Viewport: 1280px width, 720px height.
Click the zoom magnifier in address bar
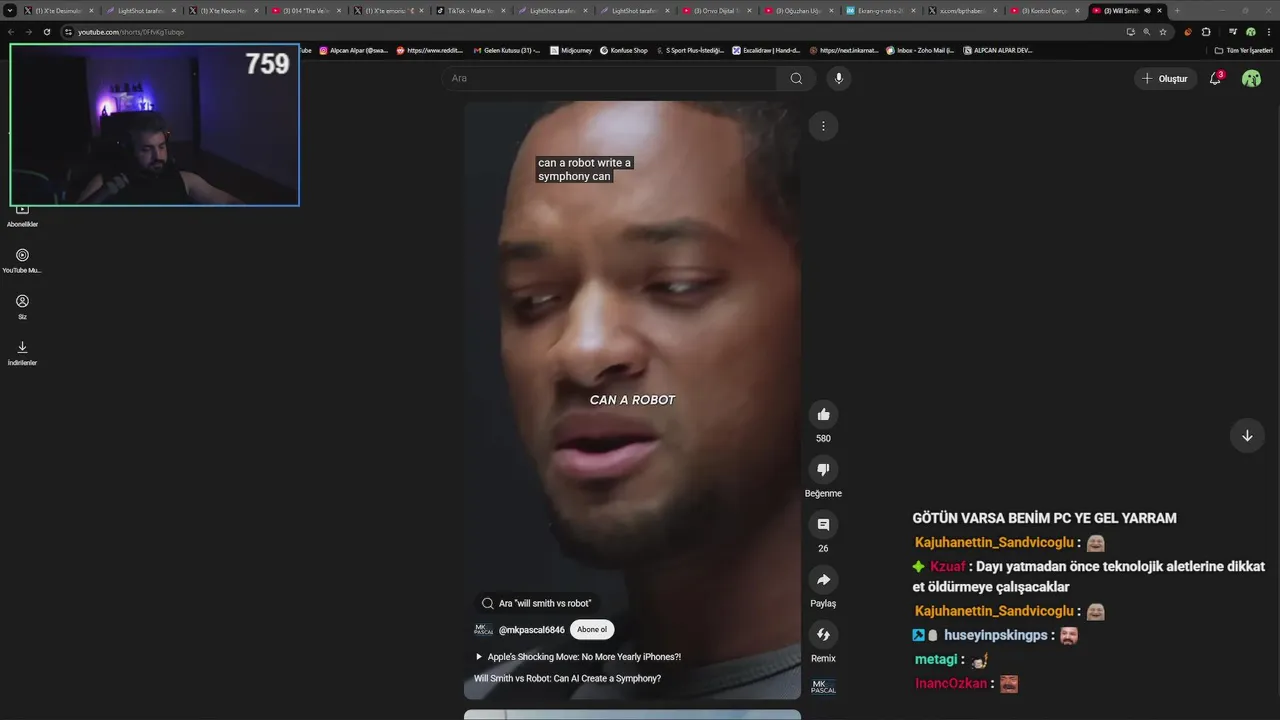[1147, 32]
